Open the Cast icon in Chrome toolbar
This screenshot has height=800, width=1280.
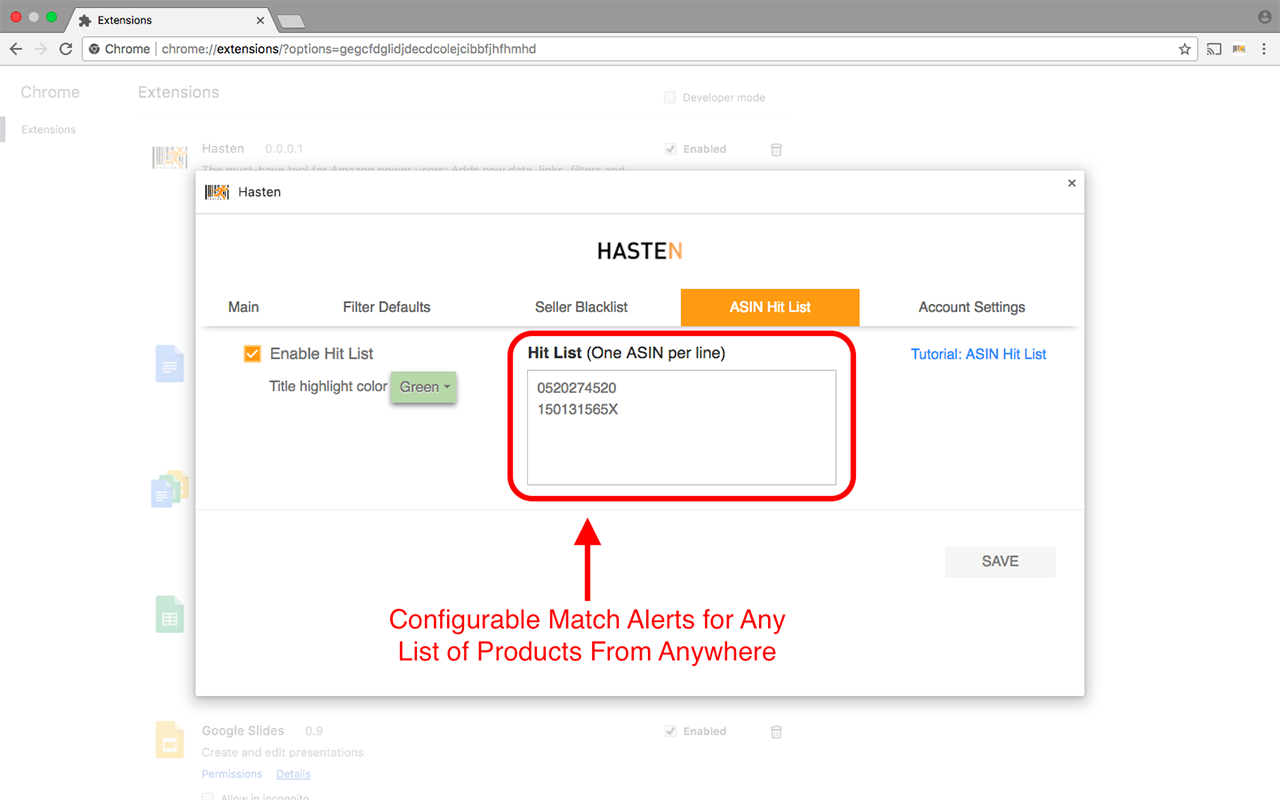coord(1214,49)
